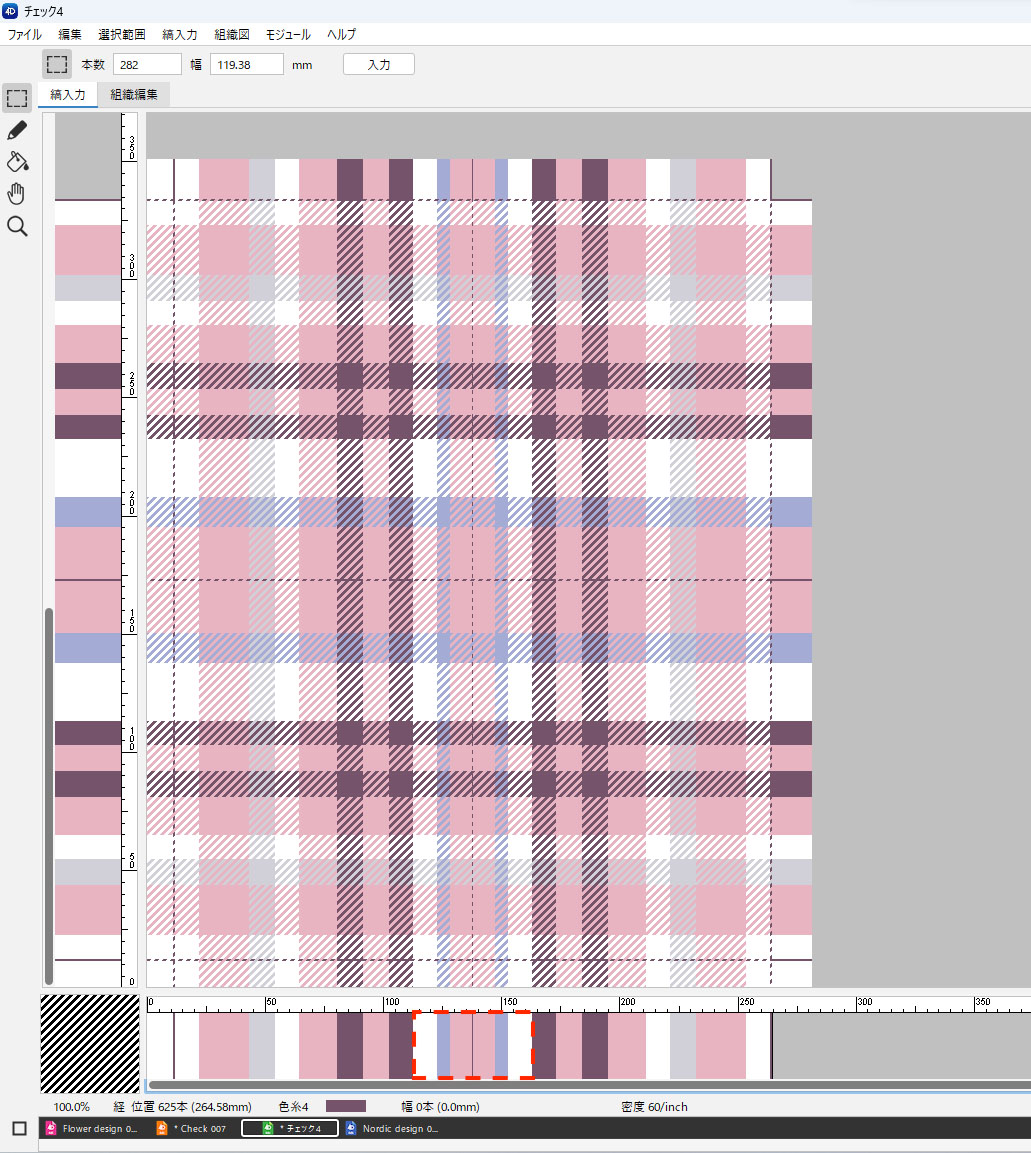The image size is (1031, 1153).
Task: Select the rectangular selection tool in sidebar
Action: tap(17, 98)
